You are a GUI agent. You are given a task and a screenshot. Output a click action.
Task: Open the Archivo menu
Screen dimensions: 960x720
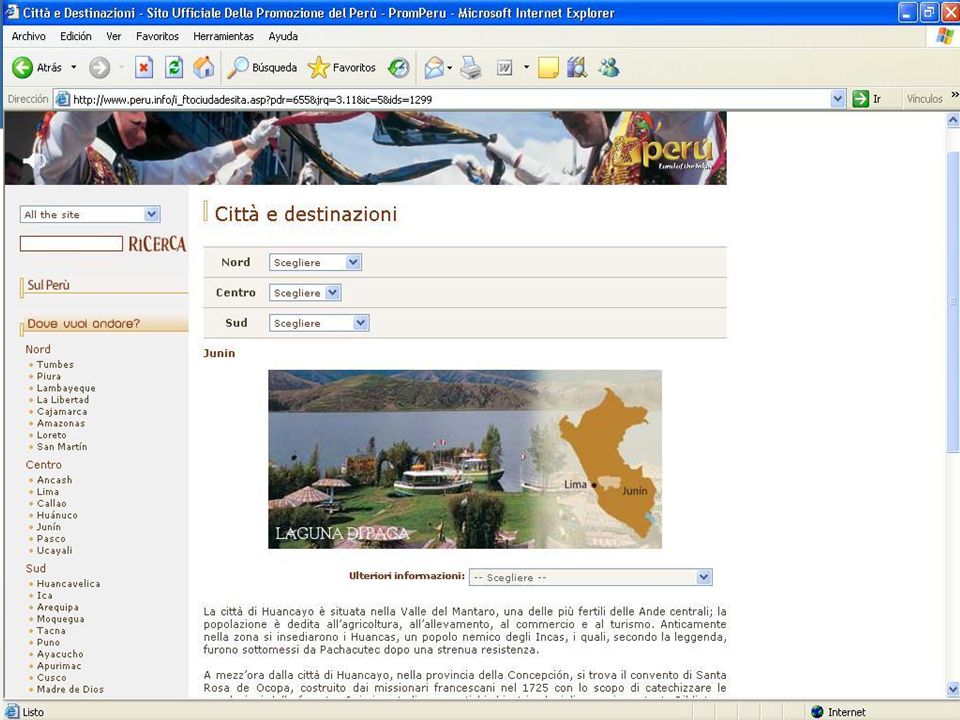pyautogui.click(x=29, y=36)
